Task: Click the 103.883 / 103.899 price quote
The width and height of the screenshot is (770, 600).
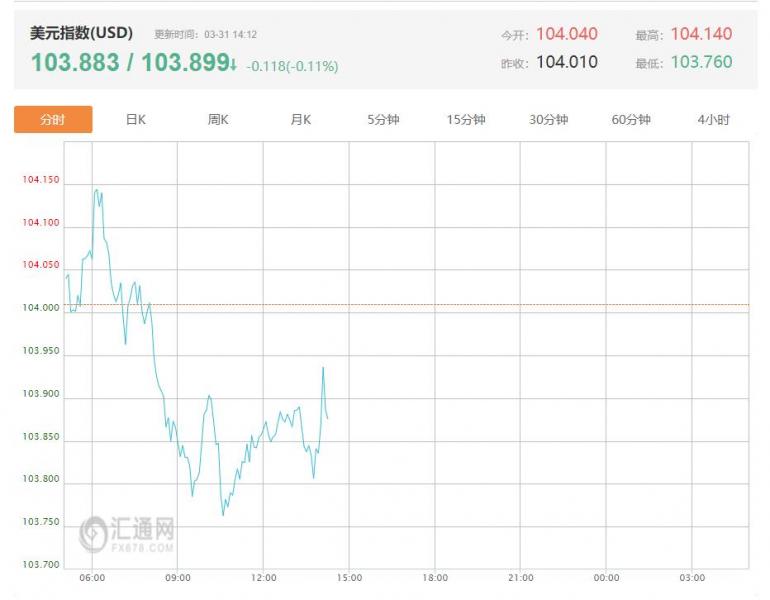Action: (x=129, y=63)
